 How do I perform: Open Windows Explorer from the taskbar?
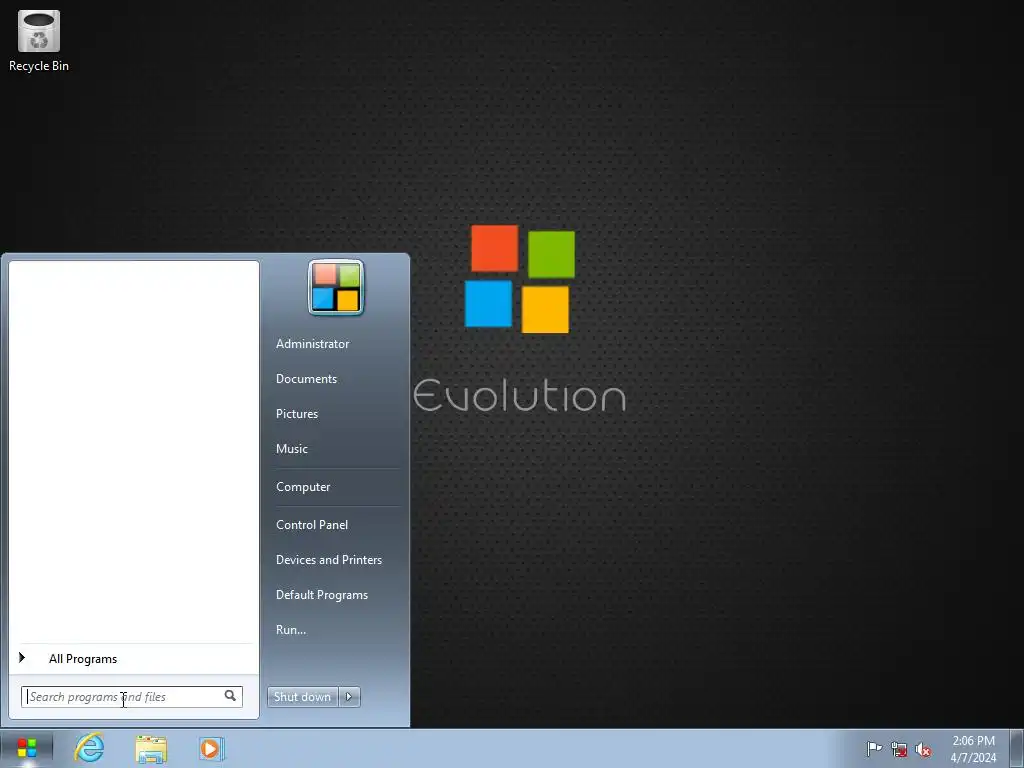point(151,749)
